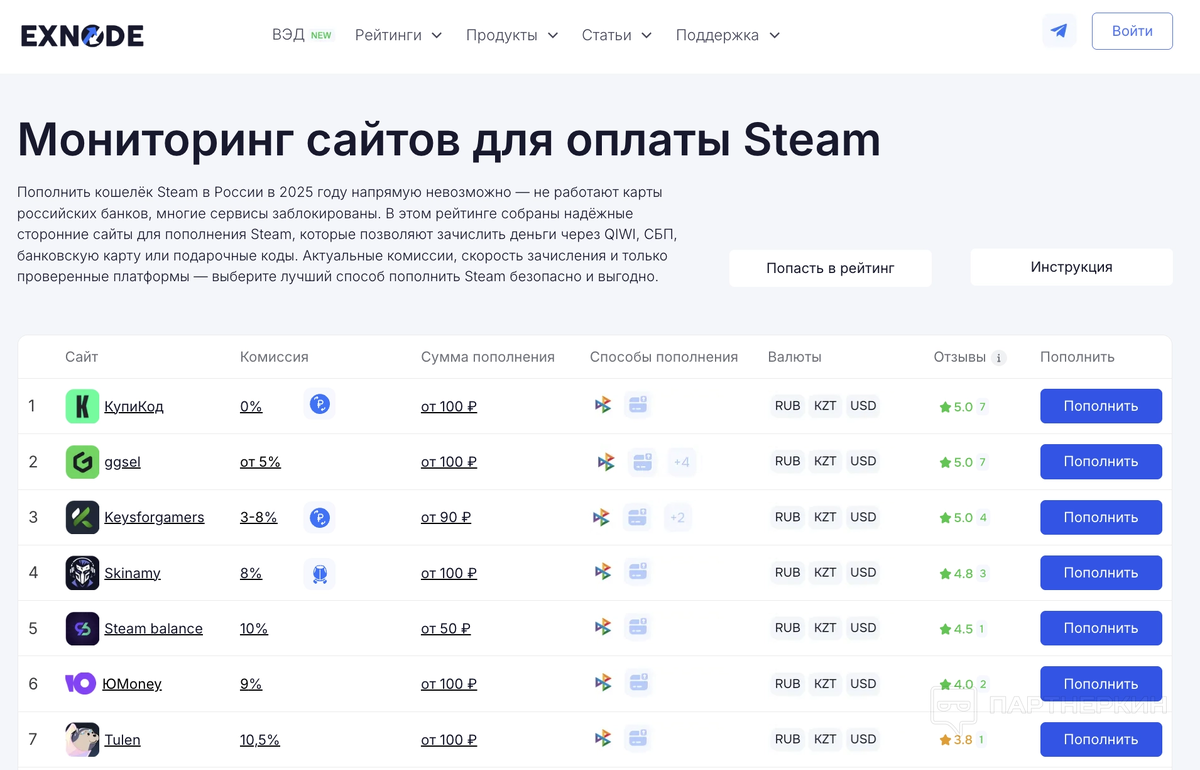Click the bank card icon in КупиКод row
1200x770 pixels.
(x=638, y=405)
